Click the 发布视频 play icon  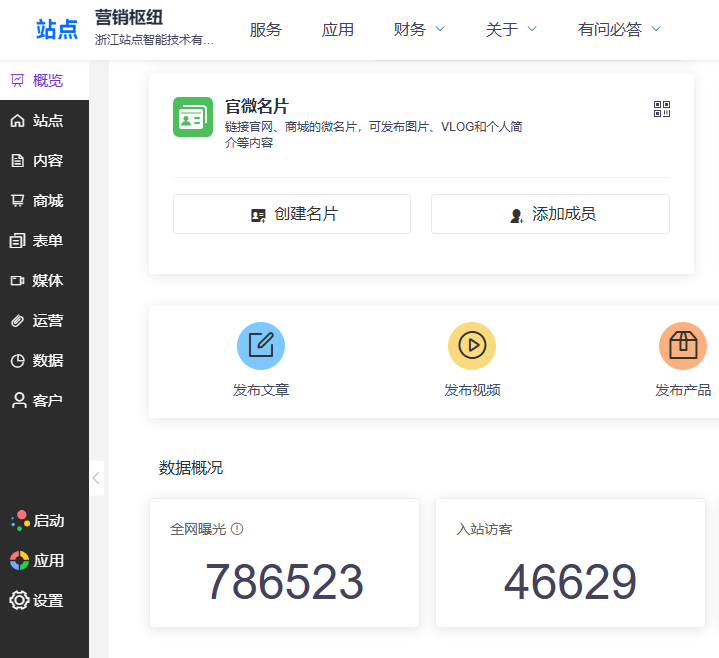point(472,346)
